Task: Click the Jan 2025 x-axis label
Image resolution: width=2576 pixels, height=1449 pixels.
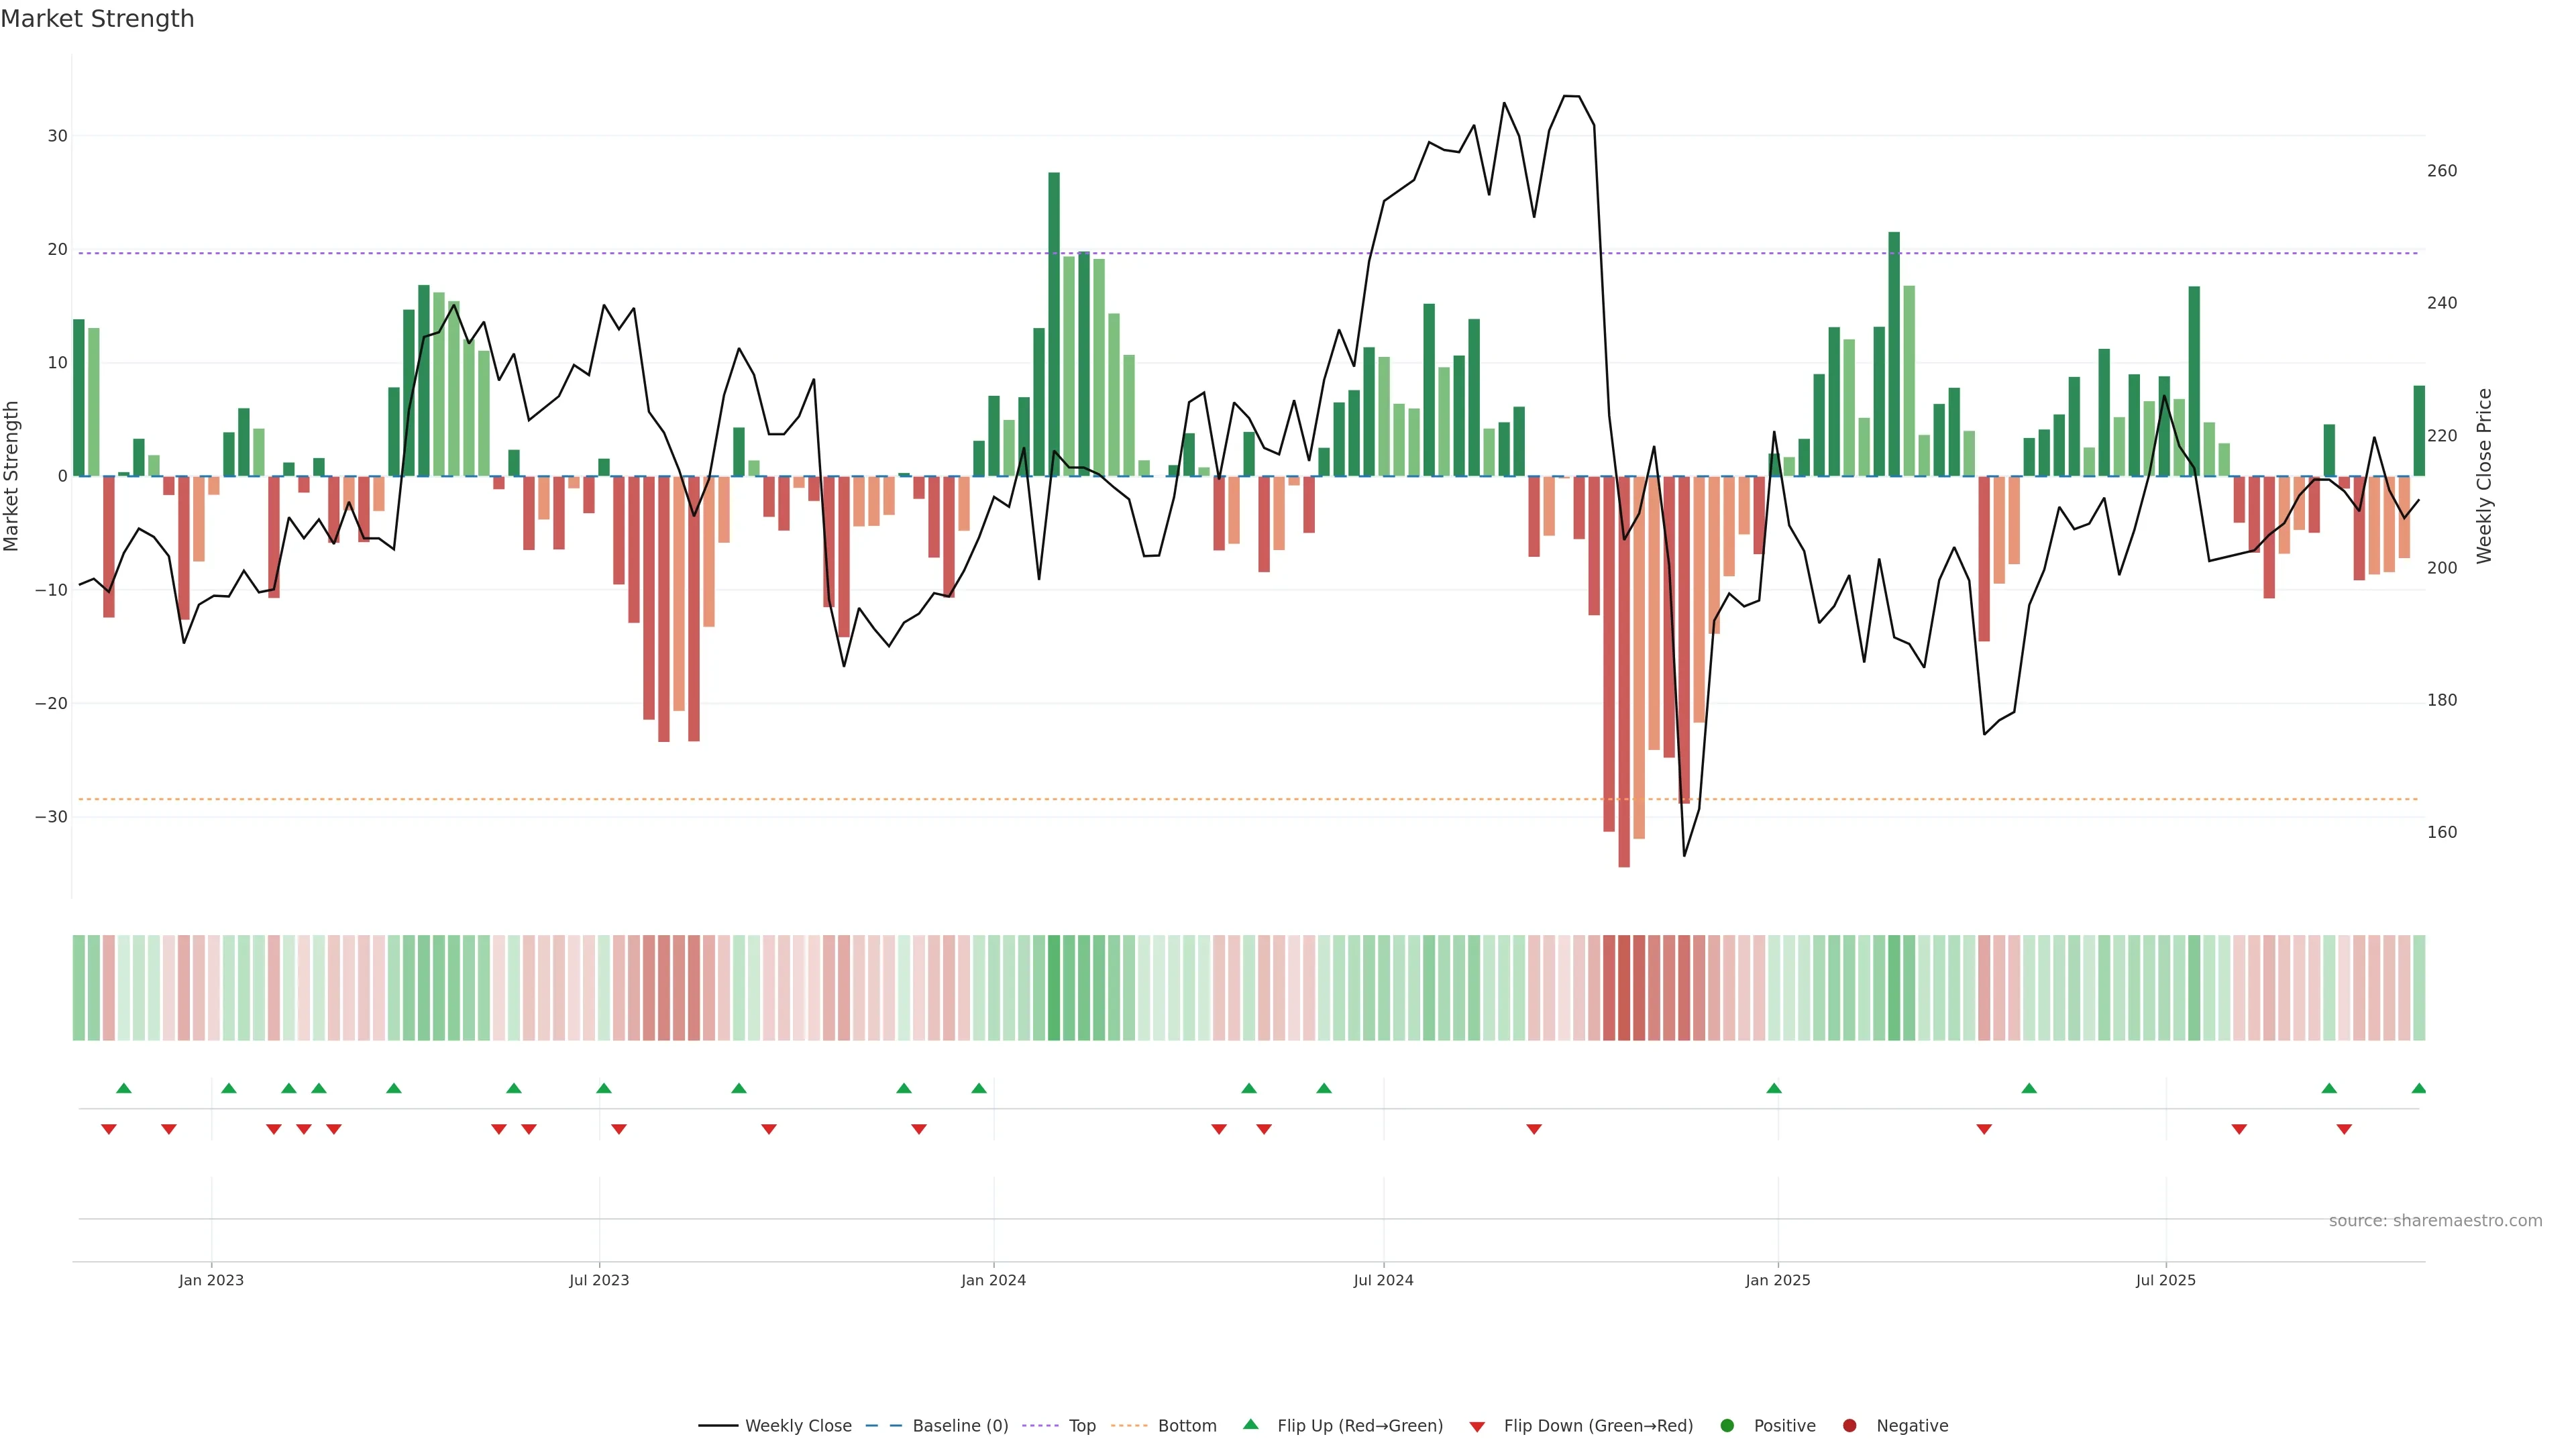Action: (x=1777, y=1280)
